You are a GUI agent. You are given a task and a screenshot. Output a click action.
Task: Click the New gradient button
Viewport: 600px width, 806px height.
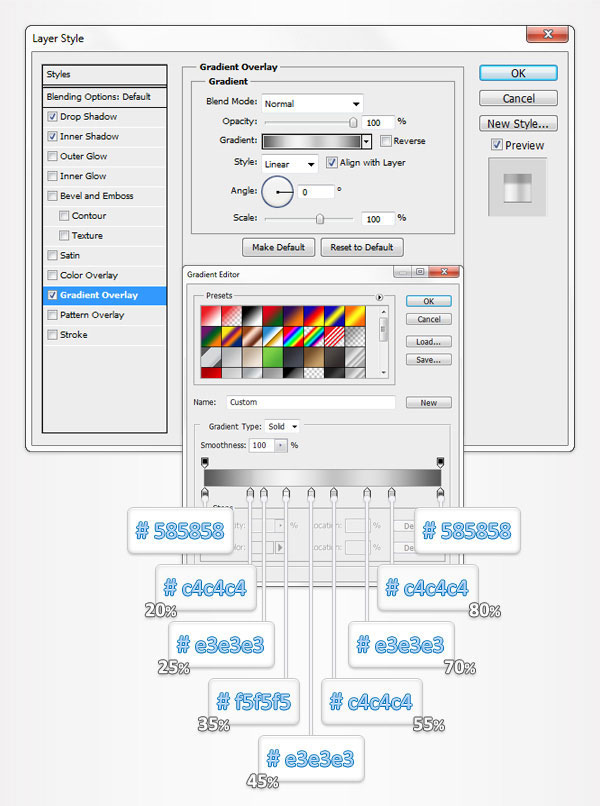pos(428,402)
